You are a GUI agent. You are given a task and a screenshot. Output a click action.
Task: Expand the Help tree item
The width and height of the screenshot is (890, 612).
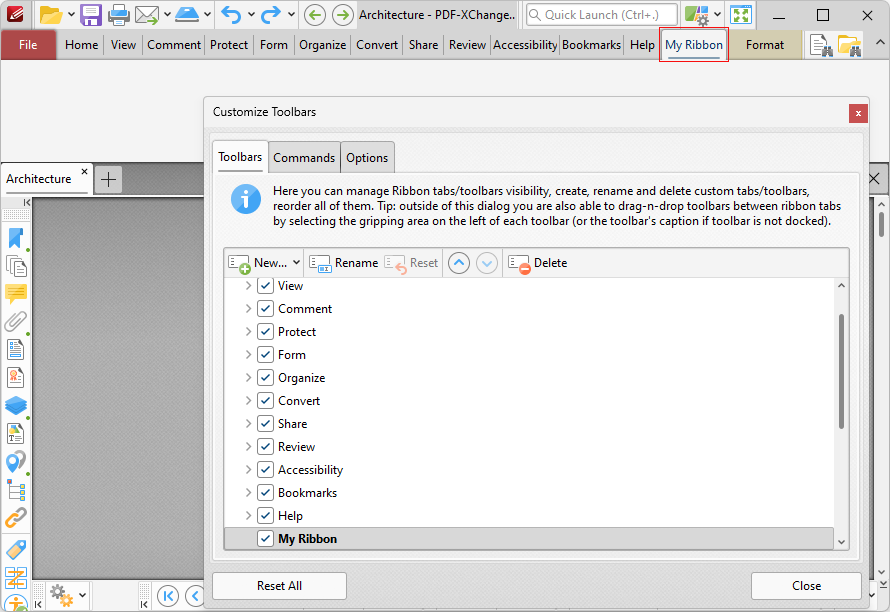pos(248,515)
